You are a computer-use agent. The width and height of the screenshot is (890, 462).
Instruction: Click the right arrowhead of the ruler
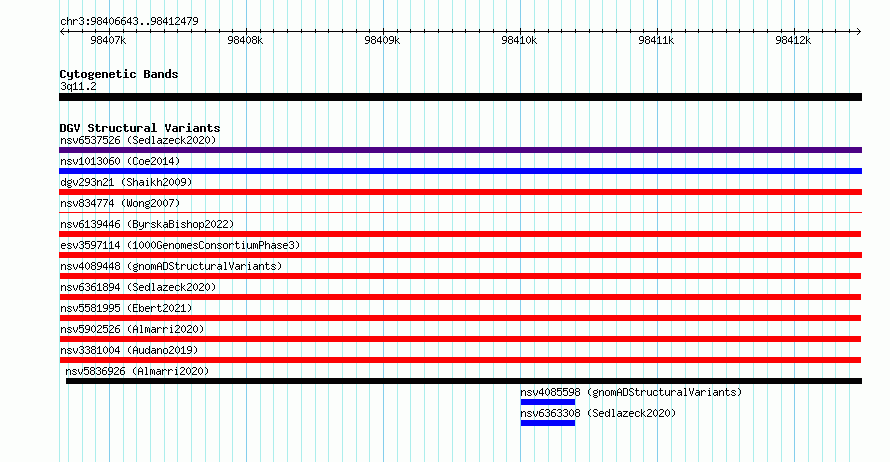(859, 32)
